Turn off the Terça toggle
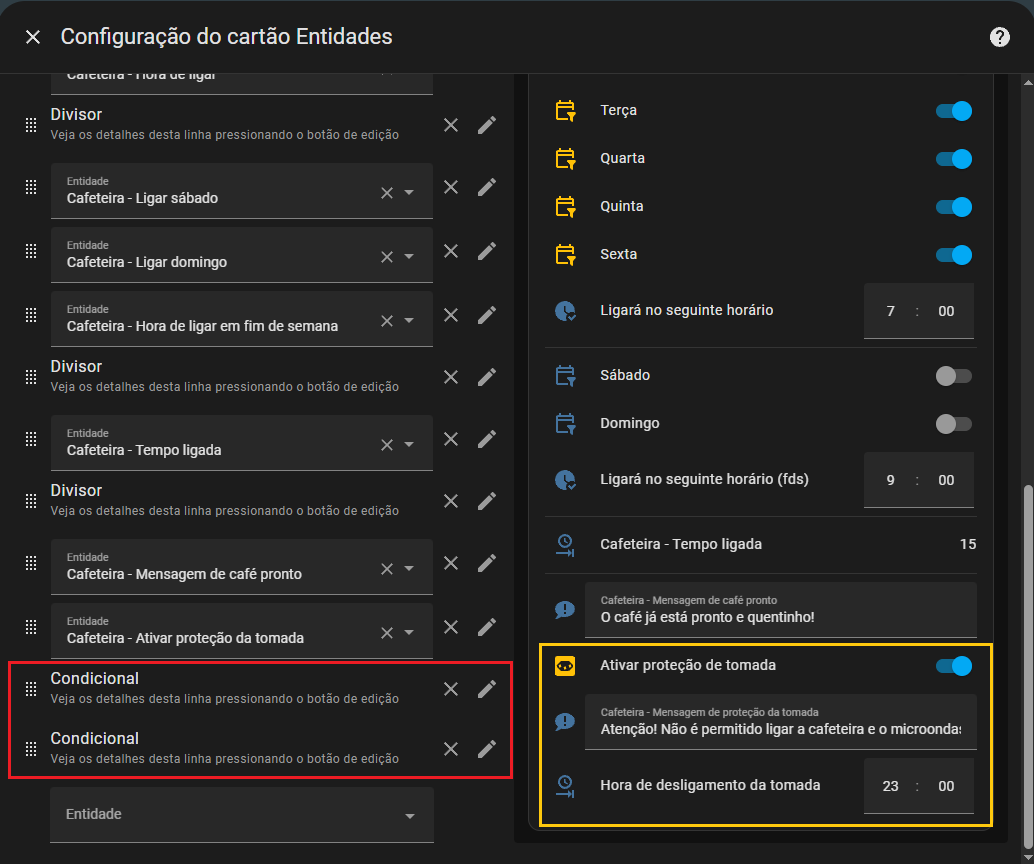The height and width of the screenshot is (864, 1034). click(953, 111)
